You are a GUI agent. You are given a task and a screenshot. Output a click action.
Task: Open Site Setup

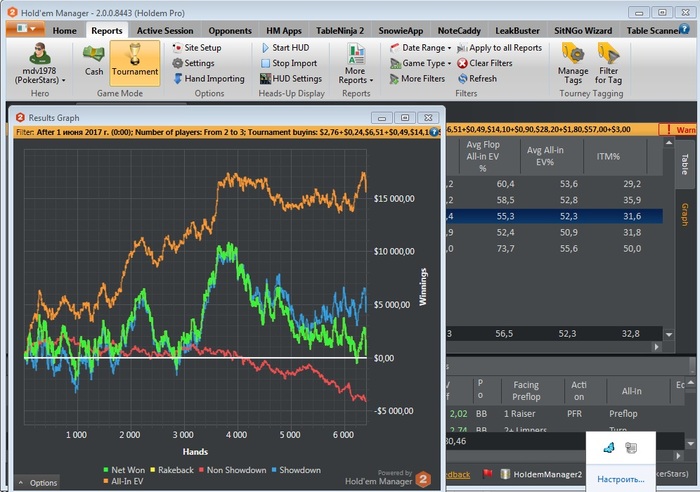point(197,48)
